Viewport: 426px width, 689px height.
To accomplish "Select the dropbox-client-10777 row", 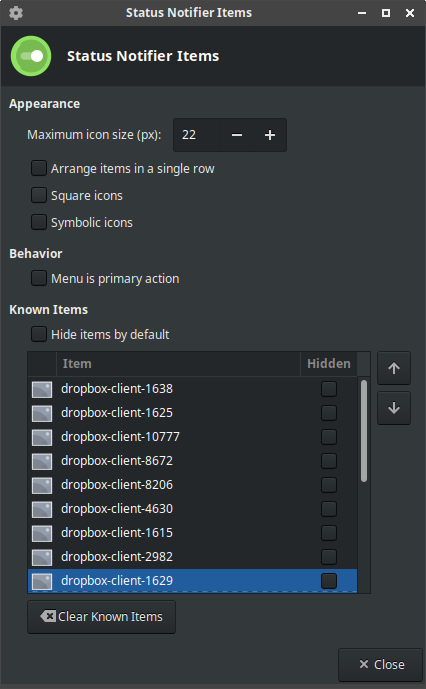I will tap(193, 437).
